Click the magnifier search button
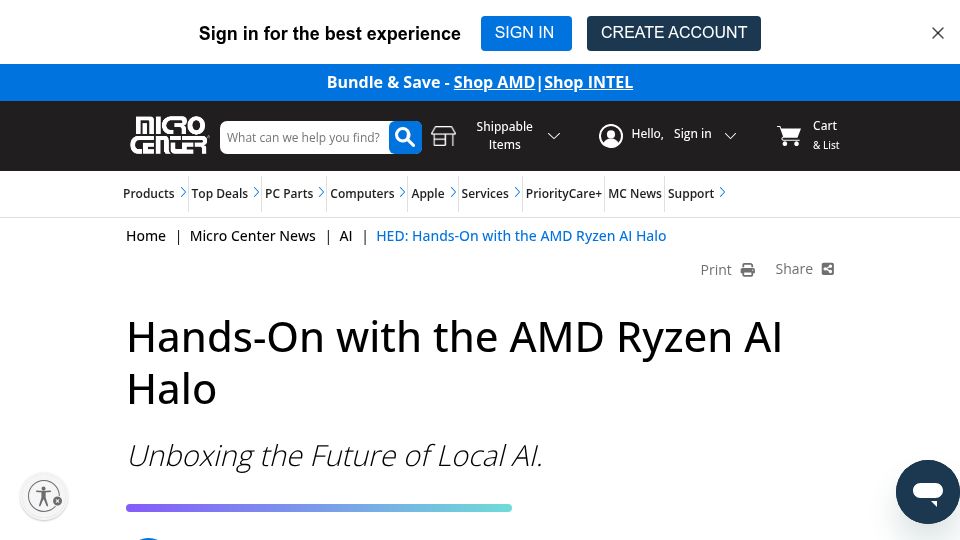The height and width of the screenshot is (540, 960). (405, 137)
